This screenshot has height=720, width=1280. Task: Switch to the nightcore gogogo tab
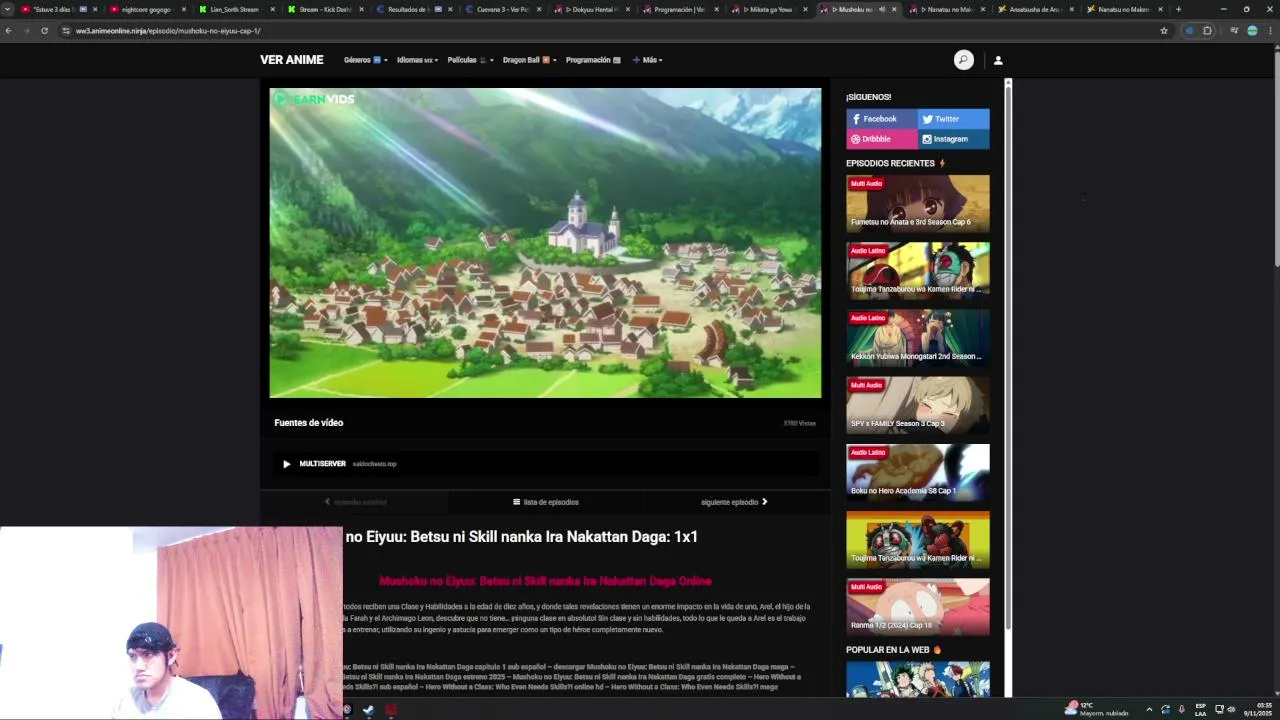point(146,9)
